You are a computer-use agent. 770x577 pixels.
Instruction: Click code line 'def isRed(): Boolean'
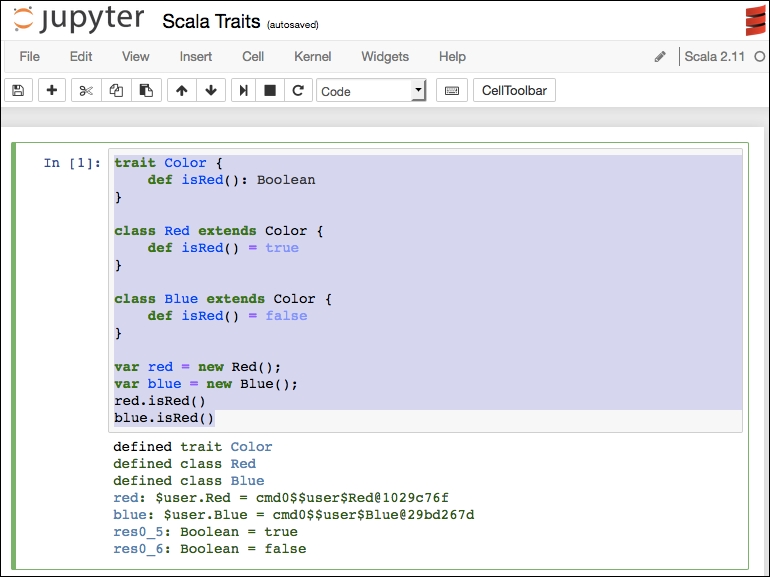pos(231,180)
